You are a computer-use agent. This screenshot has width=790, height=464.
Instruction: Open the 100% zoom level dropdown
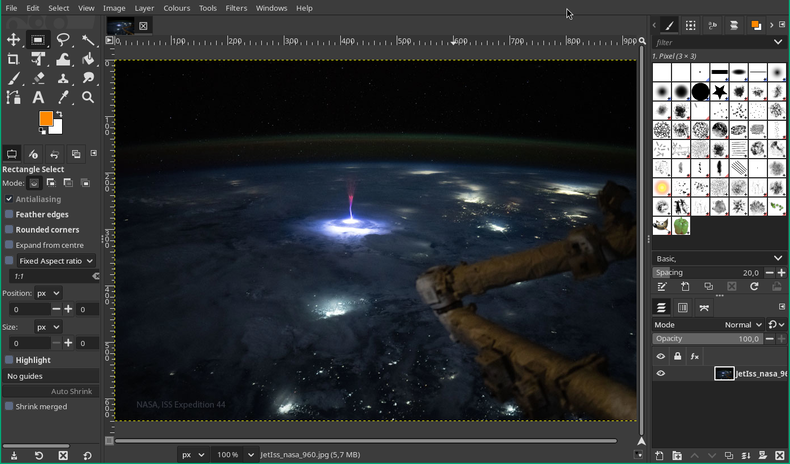(249, 454)
